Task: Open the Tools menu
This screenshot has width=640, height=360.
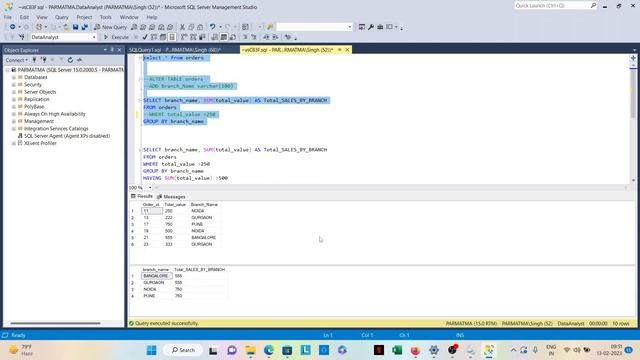Action: [x=106, y=17]
